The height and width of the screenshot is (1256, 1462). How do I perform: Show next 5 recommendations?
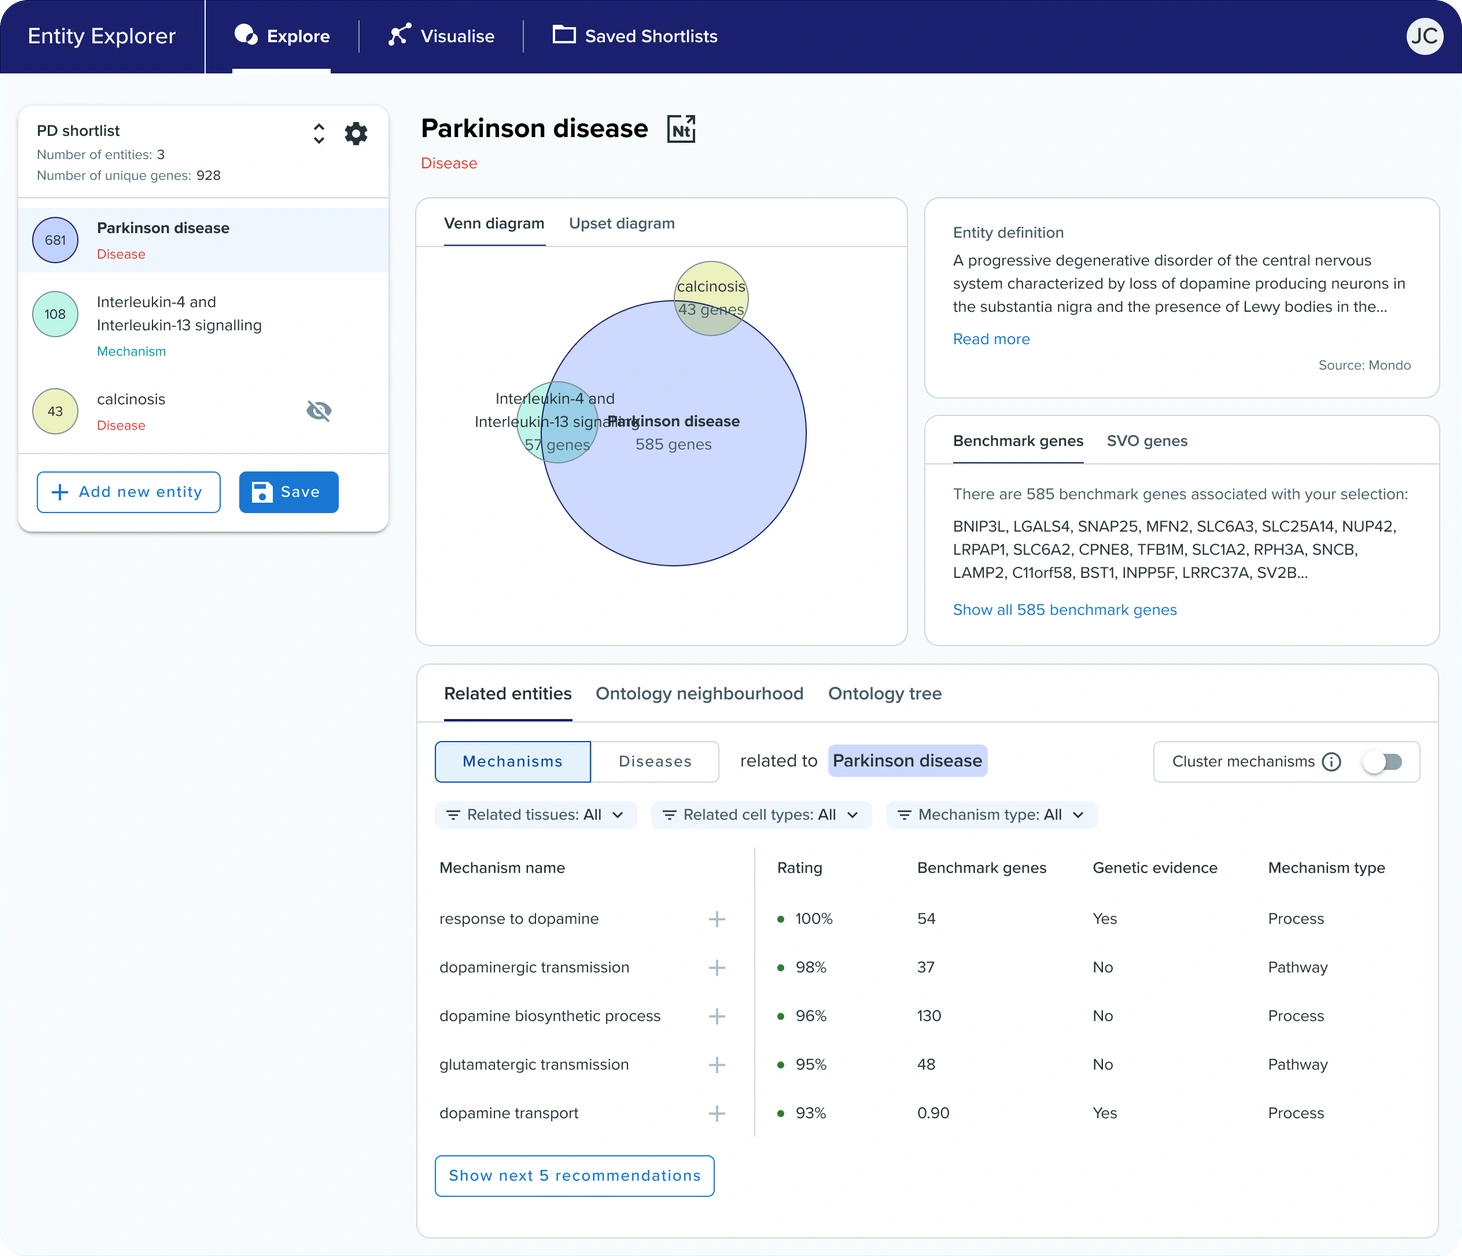point(575,1176)
